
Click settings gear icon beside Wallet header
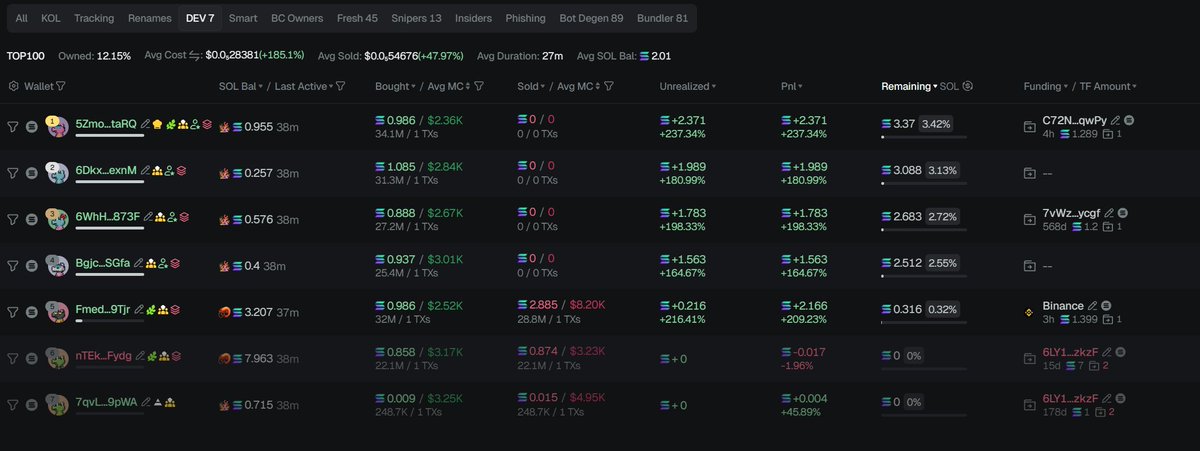[13, 87]
